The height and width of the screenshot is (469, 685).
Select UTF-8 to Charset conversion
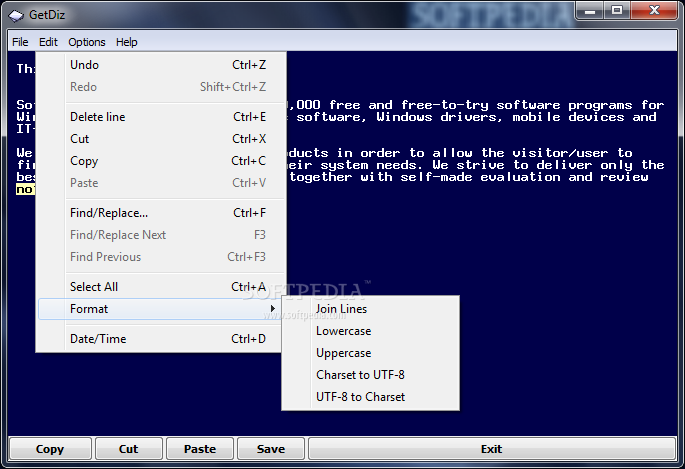pyautogui.click(x=370, y=397)
